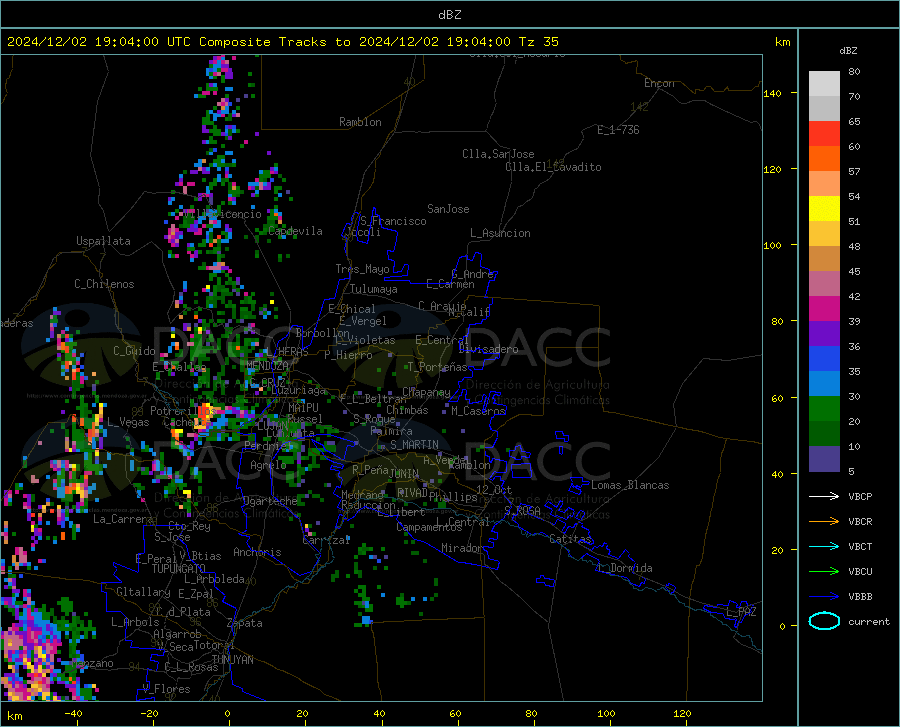Click the Mirador map label

(461, 548)
